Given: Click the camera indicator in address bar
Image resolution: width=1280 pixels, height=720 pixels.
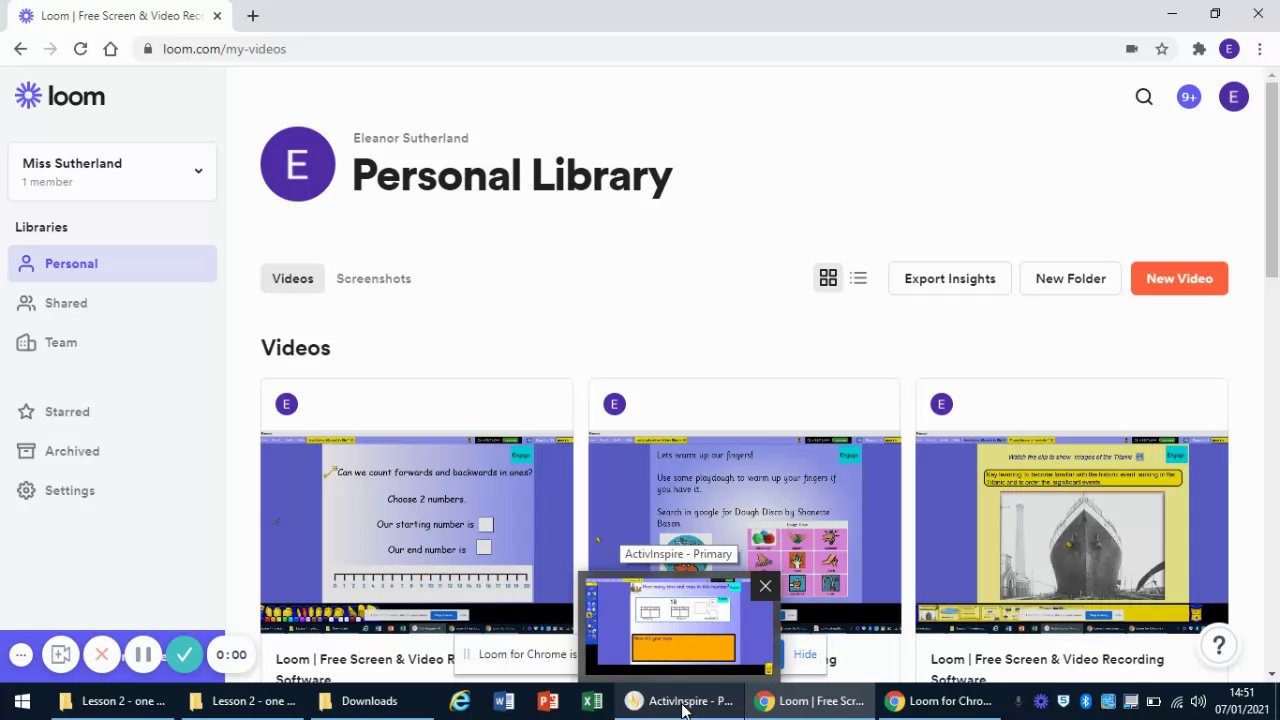Looking at the screenshot, I should click(1131, 48).
